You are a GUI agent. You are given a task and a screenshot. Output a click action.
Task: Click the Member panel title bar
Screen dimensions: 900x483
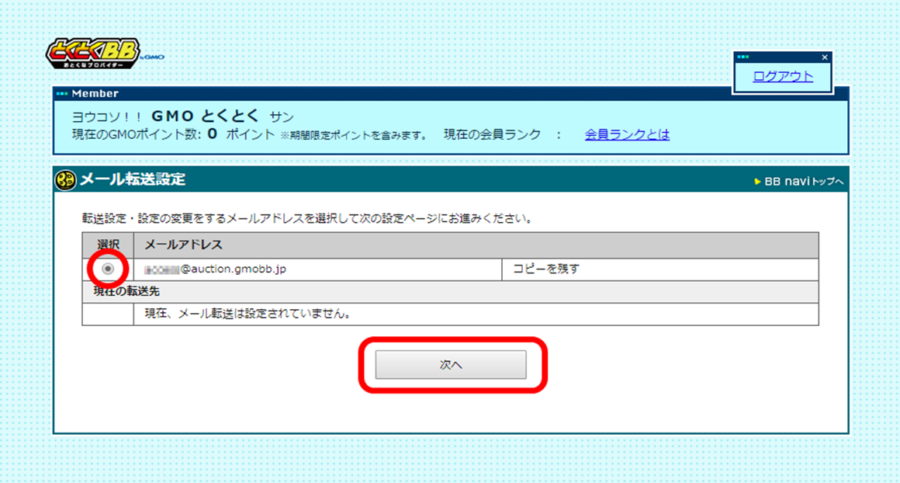coord(450,93)
